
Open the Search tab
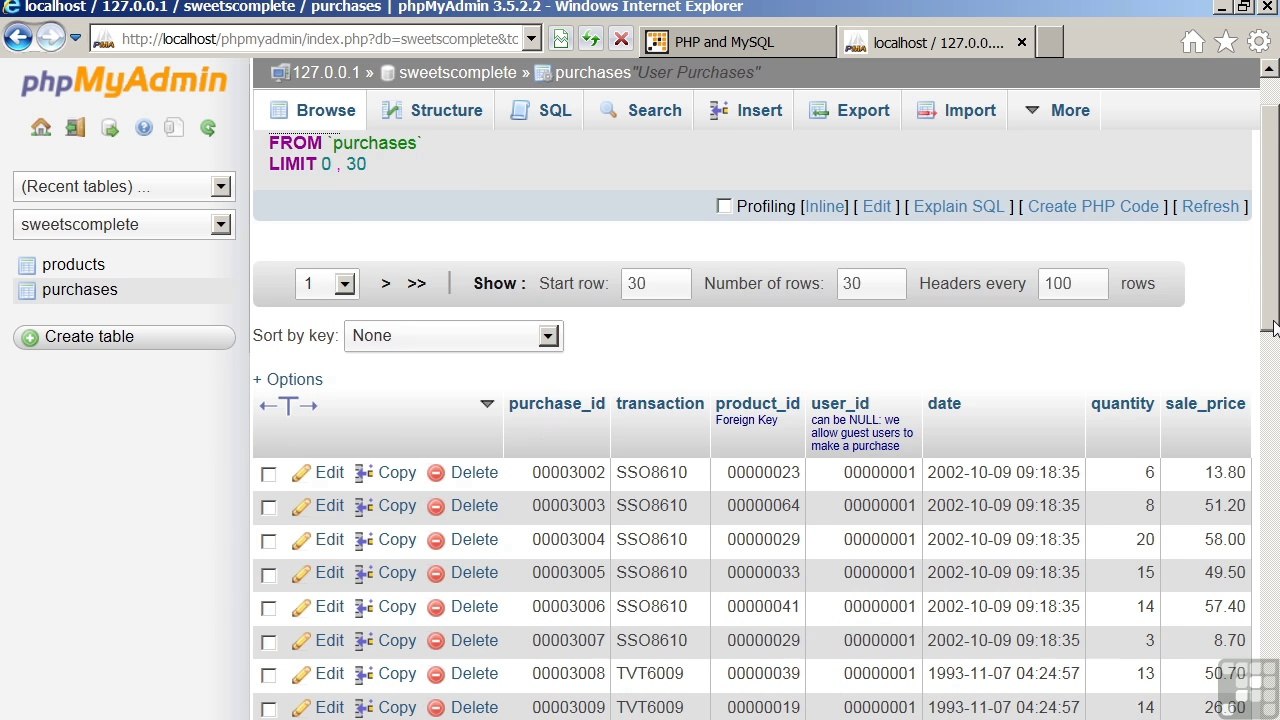[640, 110]
